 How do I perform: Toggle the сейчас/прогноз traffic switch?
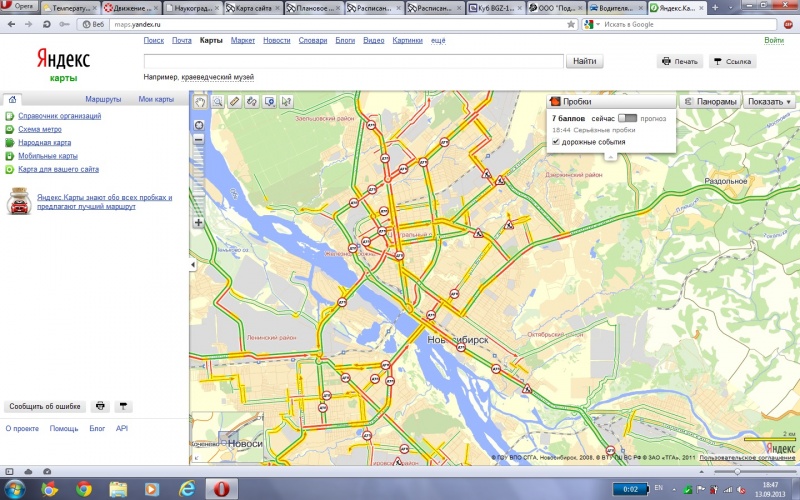click(627, 118)
